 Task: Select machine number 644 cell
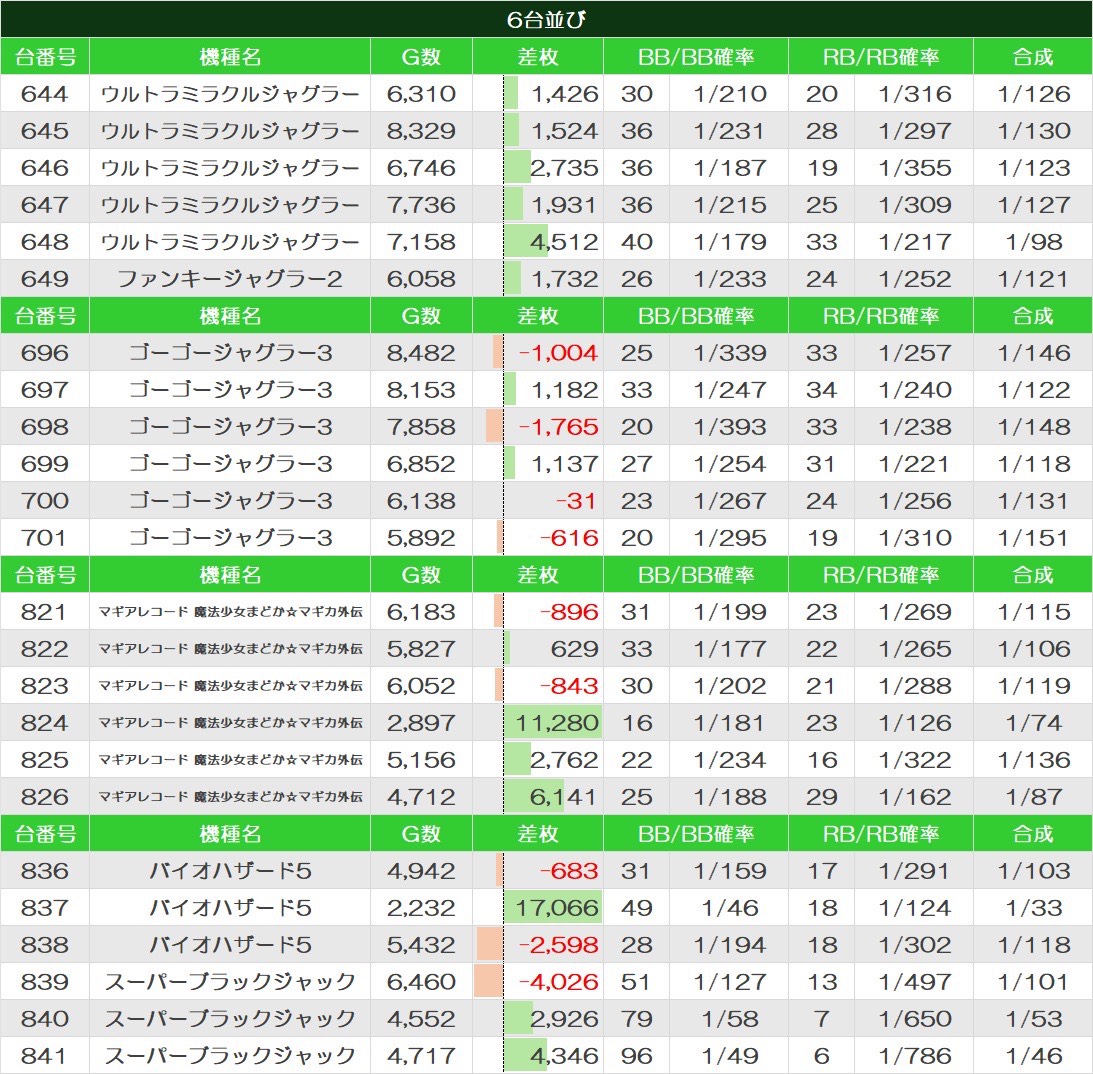(45, 93)
